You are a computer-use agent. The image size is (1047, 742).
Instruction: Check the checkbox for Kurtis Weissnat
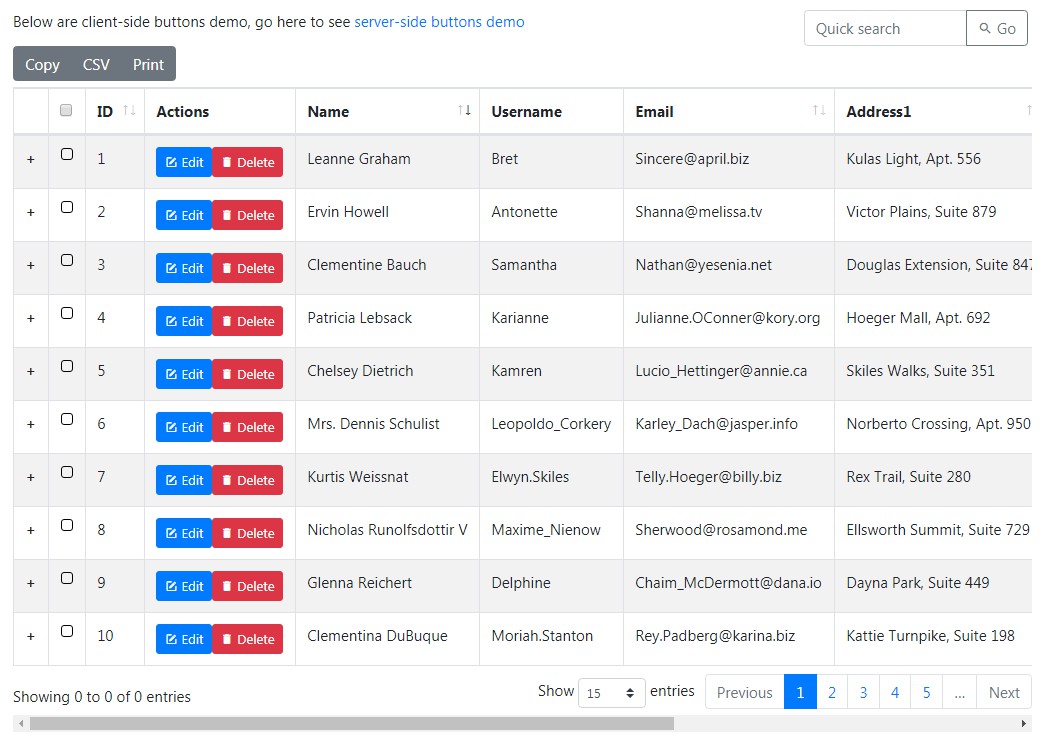click(66, 471)
